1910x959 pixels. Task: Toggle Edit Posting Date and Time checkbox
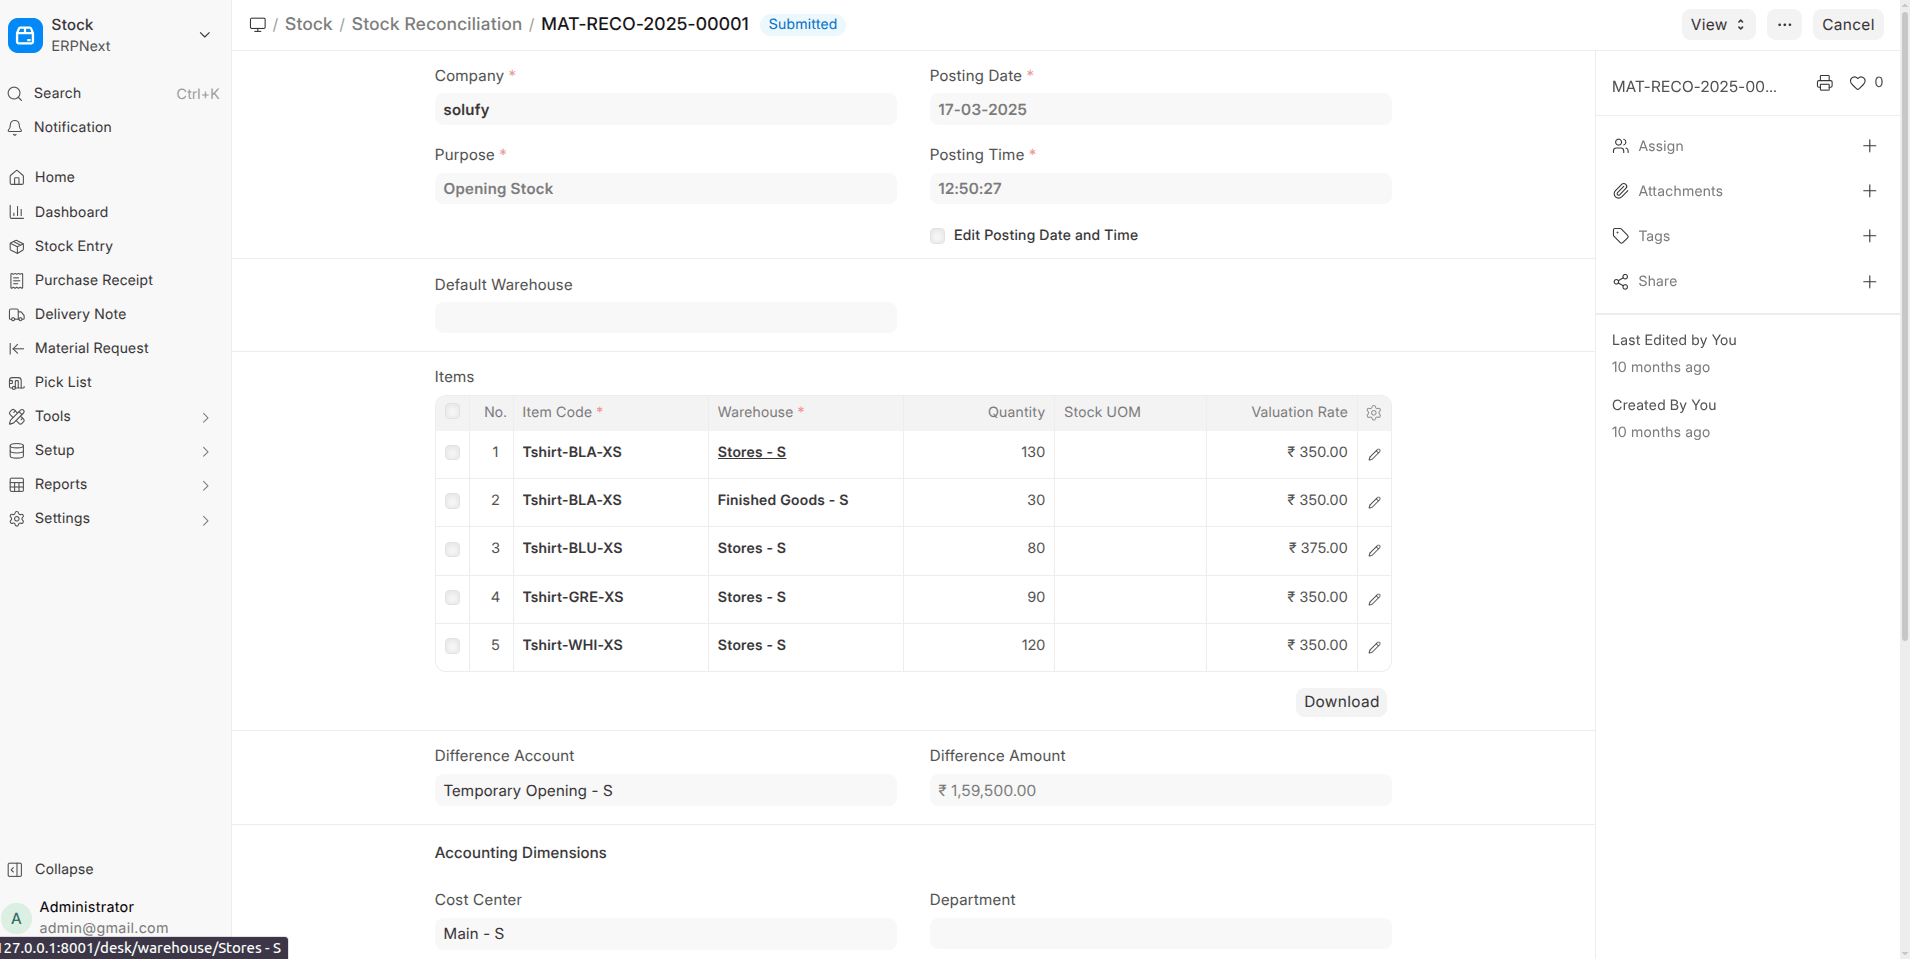937,236
